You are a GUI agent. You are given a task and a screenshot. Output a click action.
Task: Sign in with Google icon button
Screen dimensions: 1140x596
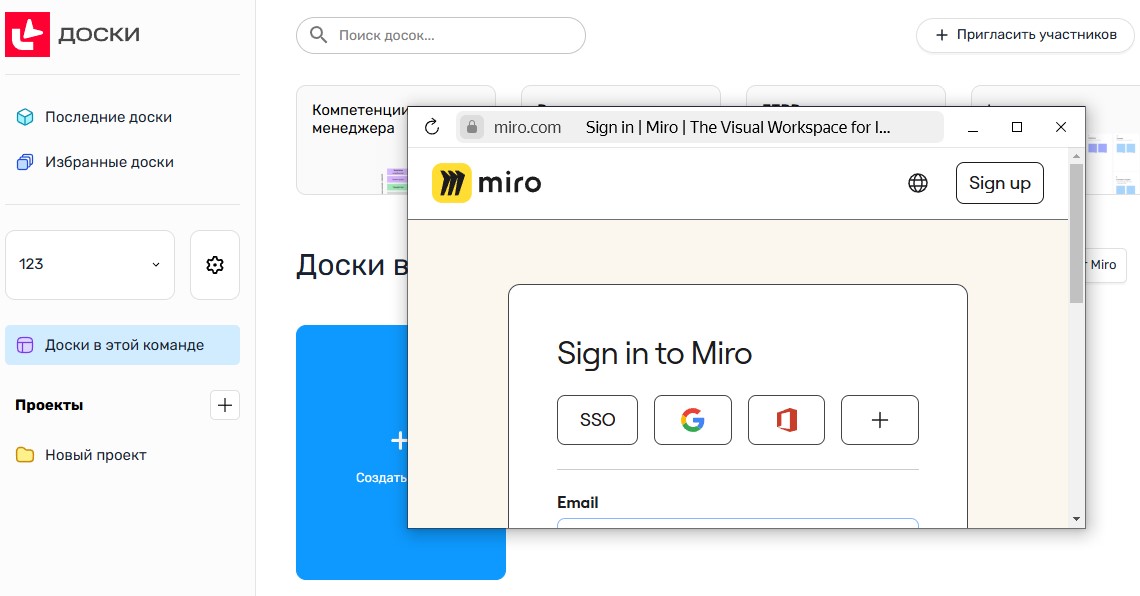pos(693,419)
